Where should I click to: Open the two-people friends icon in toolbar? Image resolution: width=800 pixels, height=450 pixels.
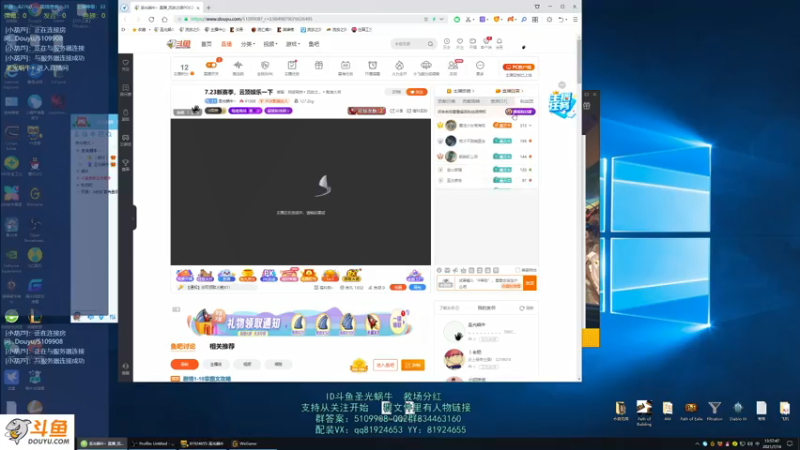pyautogui.click(x=453, y=65)
